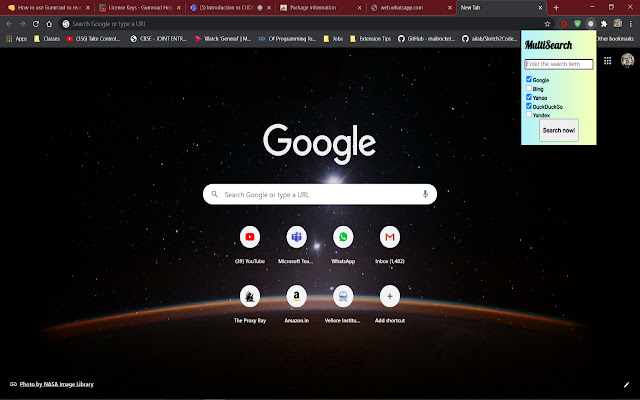Switch to License Keys - Gumroad tab
Viewport: 640px width, 400px height.
click(x=139, y=8)
